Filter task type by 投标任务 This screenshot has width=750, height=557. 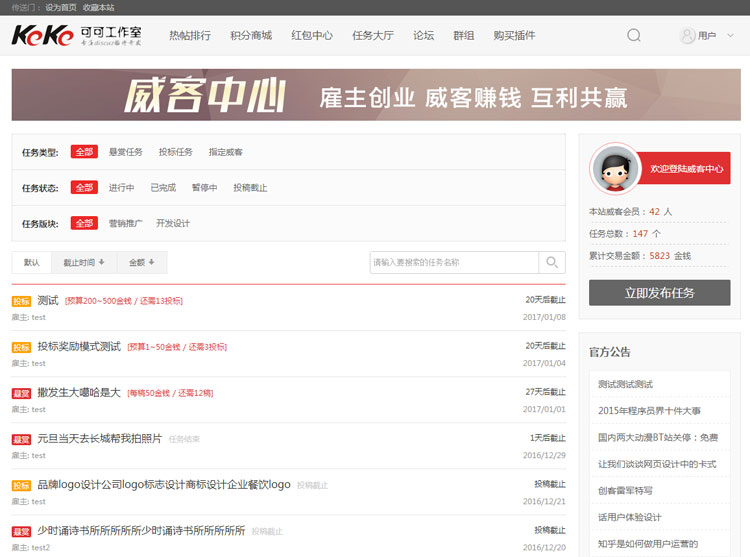[x=176, y=152]
